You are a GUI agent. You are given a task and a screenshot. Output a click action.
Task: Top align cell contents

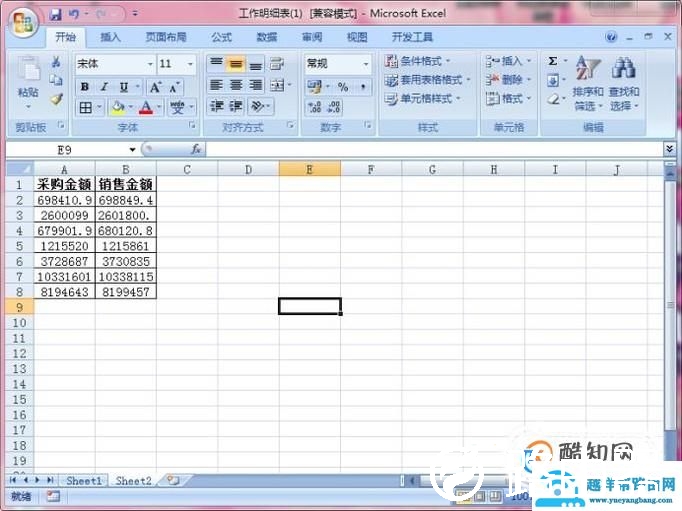216,63
